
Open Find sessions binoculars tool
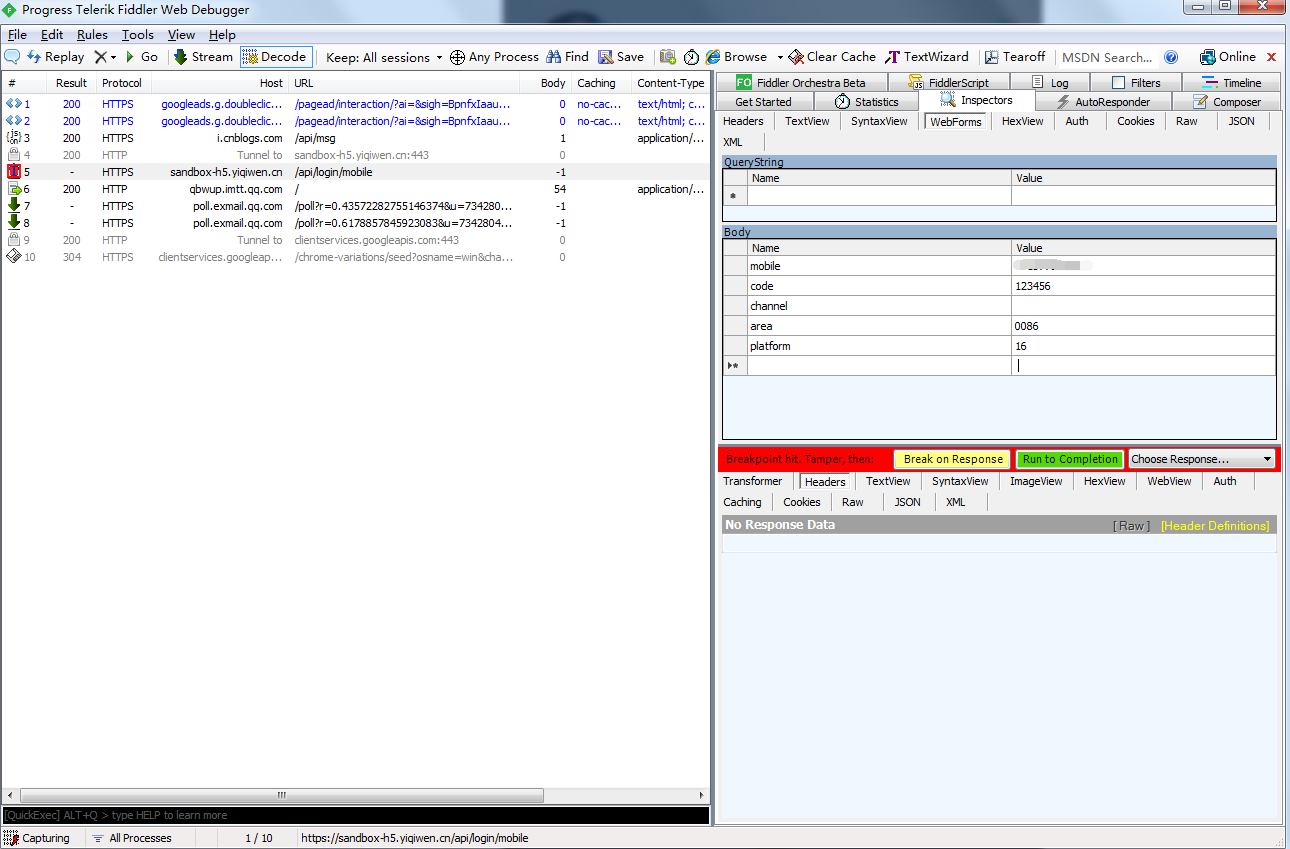tap(567, 57)
